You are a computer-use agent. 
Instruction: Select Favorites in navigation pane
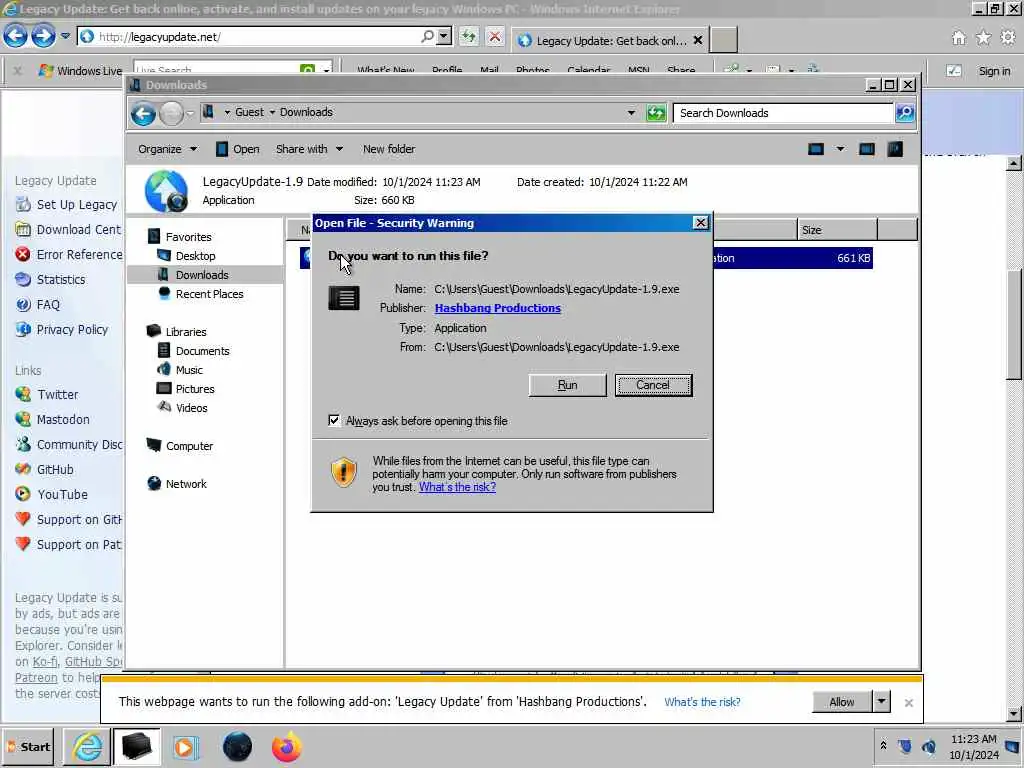[188, 237]
